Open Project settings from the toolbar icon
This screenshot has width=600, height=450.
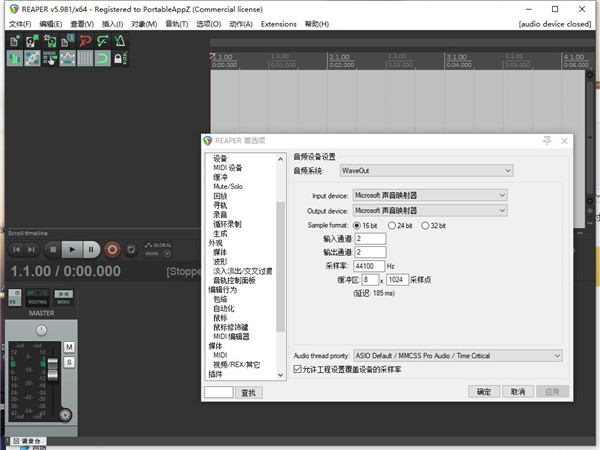tap(67, 41)
